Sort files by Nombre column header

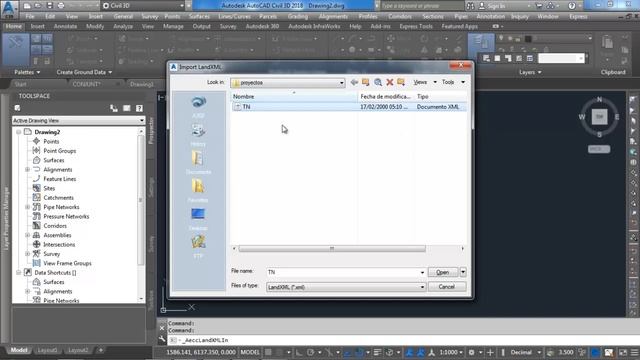(294, 96)
